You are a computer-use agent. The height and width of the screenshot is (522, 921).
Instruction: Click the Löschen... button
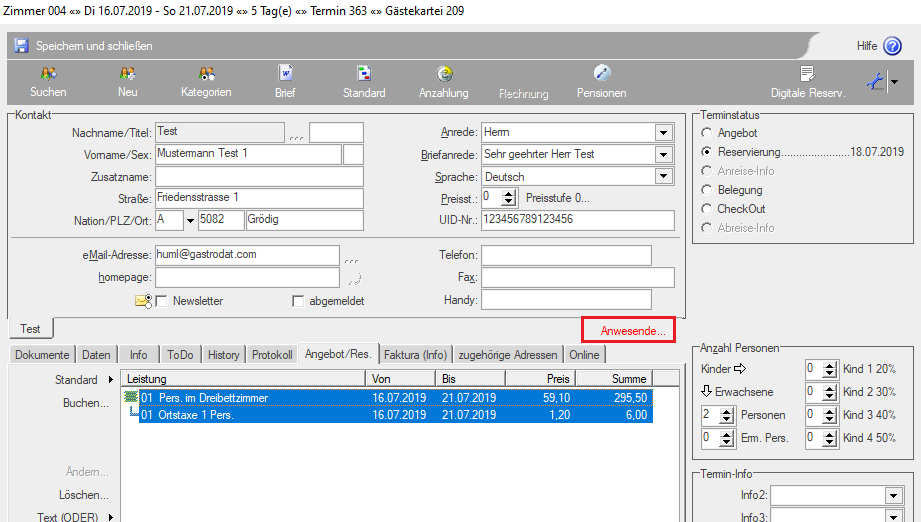[83, 495]
